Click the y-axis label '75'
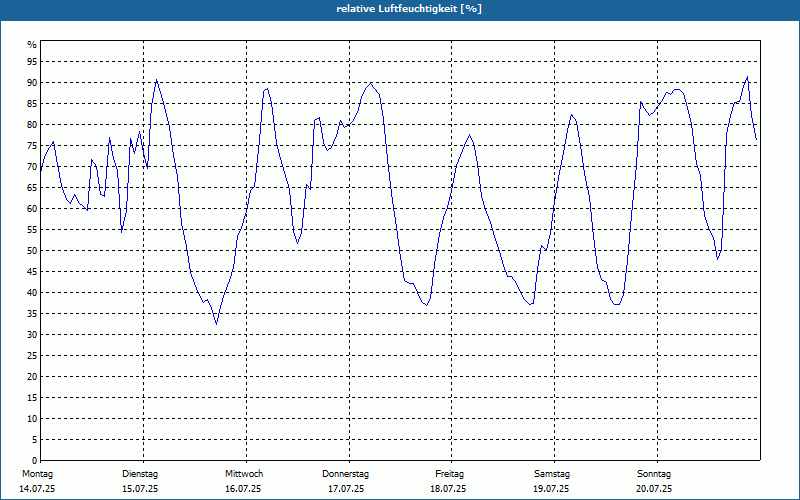 (32, 146)
